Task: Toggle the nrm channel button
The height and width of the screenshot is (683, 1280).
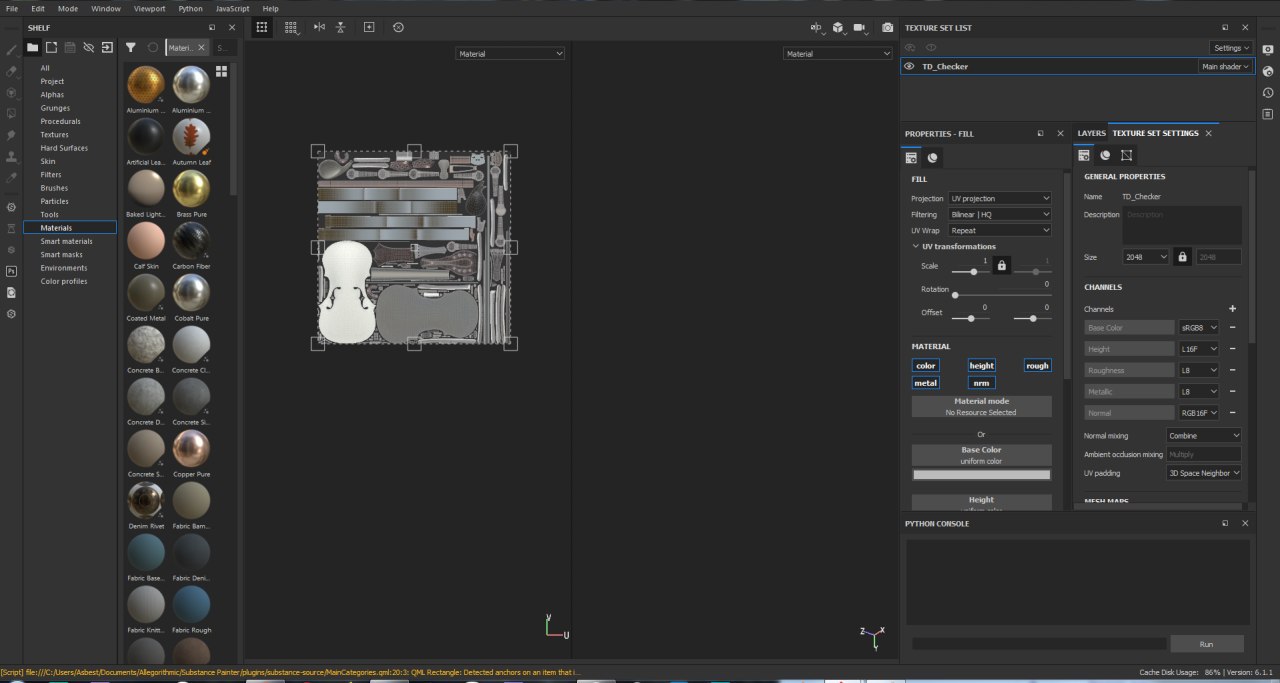Action: 981,382
